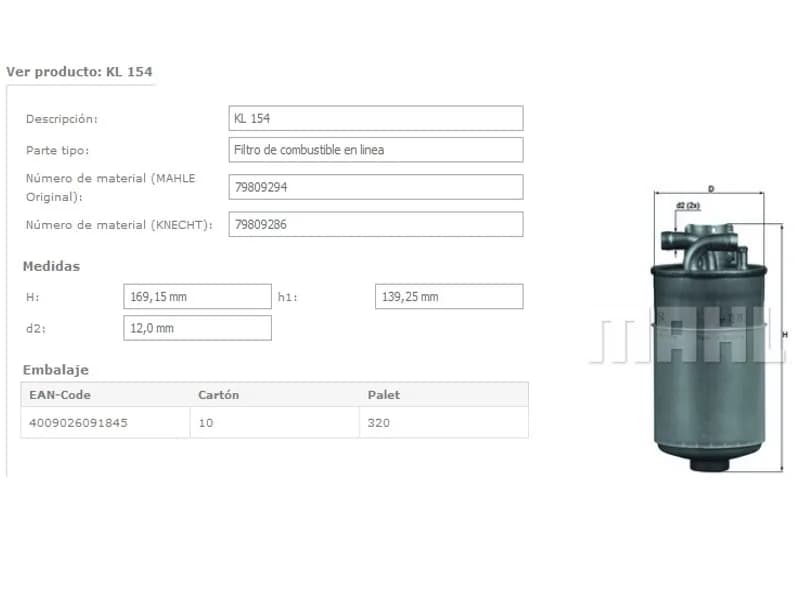Click the h1 measurement field 139,25 mm
The height and width of the screenshot is (600, 800).
click(449, 296)
